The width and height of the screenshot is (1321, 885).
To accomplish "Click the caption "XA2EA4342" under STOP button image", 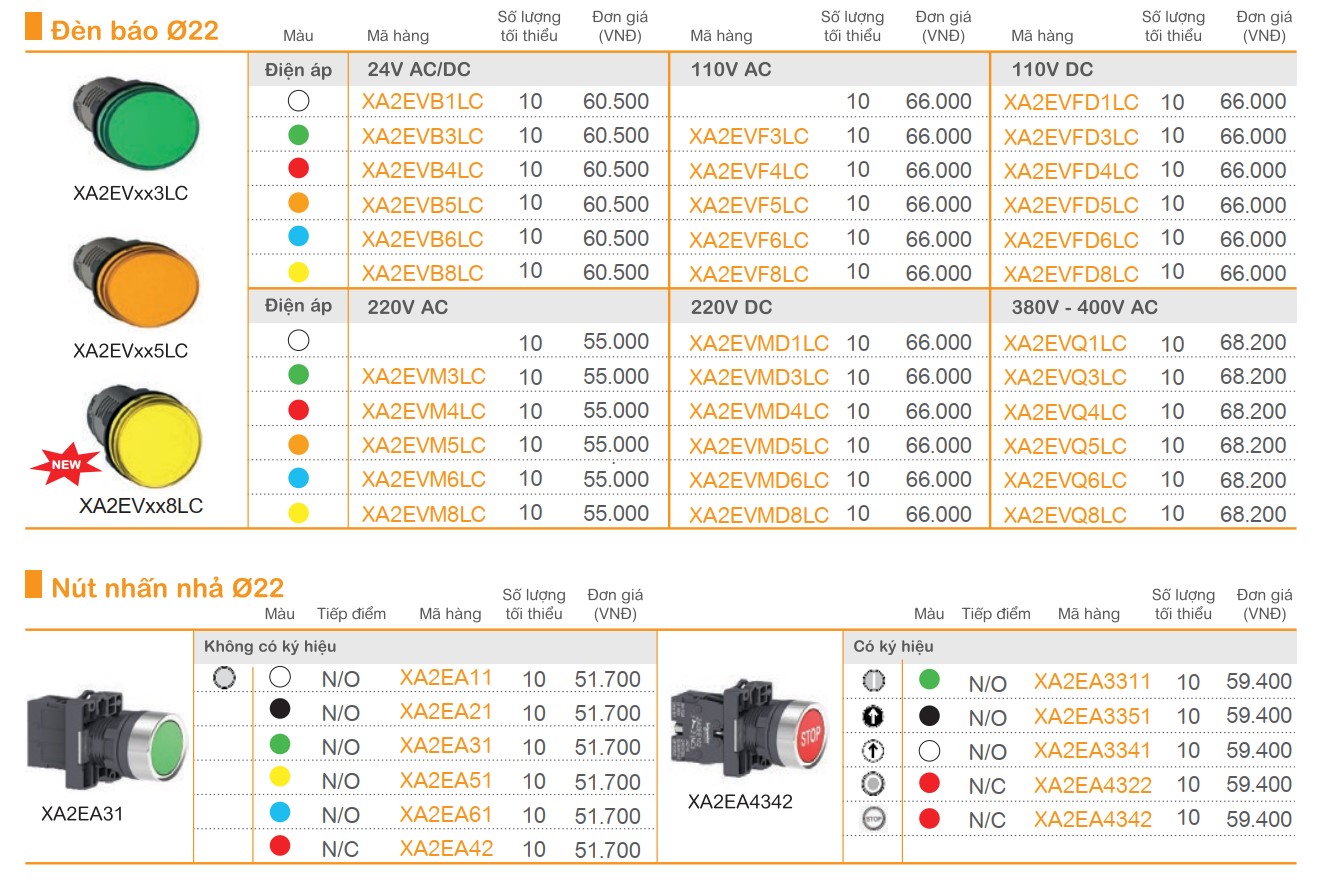I will pos(740,802).
